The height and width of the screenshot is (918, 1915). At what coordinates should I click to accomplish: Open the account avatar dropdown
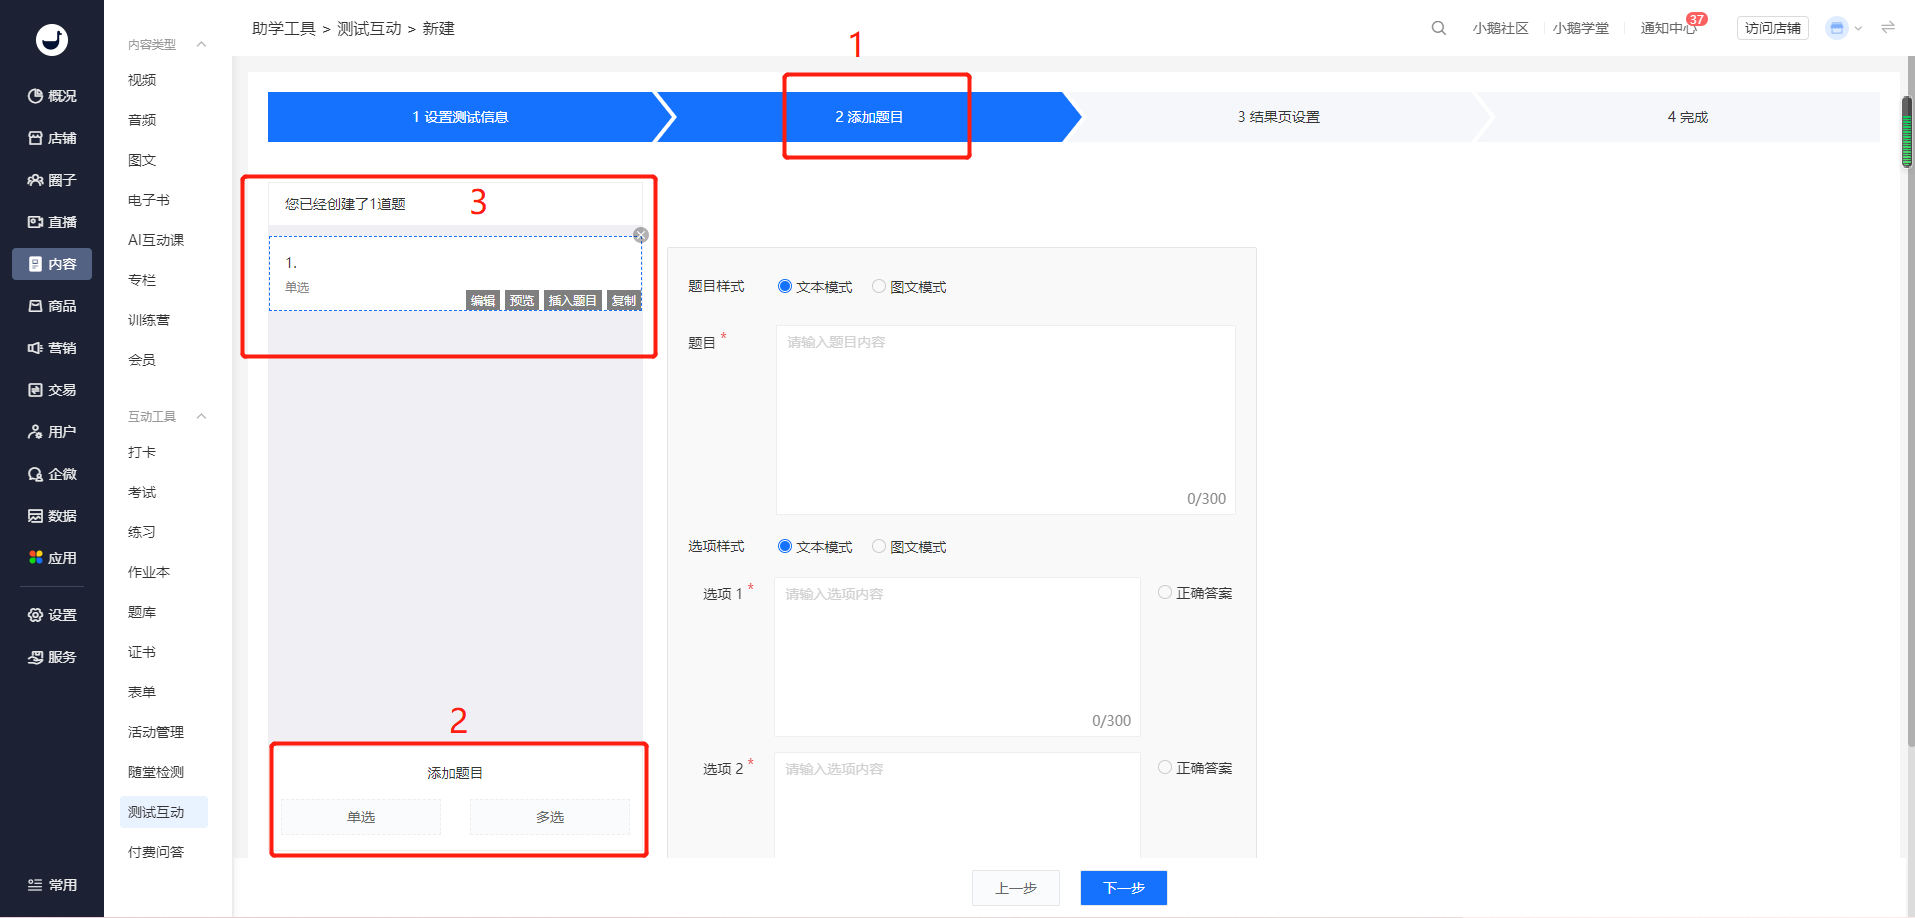pyautogui.click(x=1843, y=28)
